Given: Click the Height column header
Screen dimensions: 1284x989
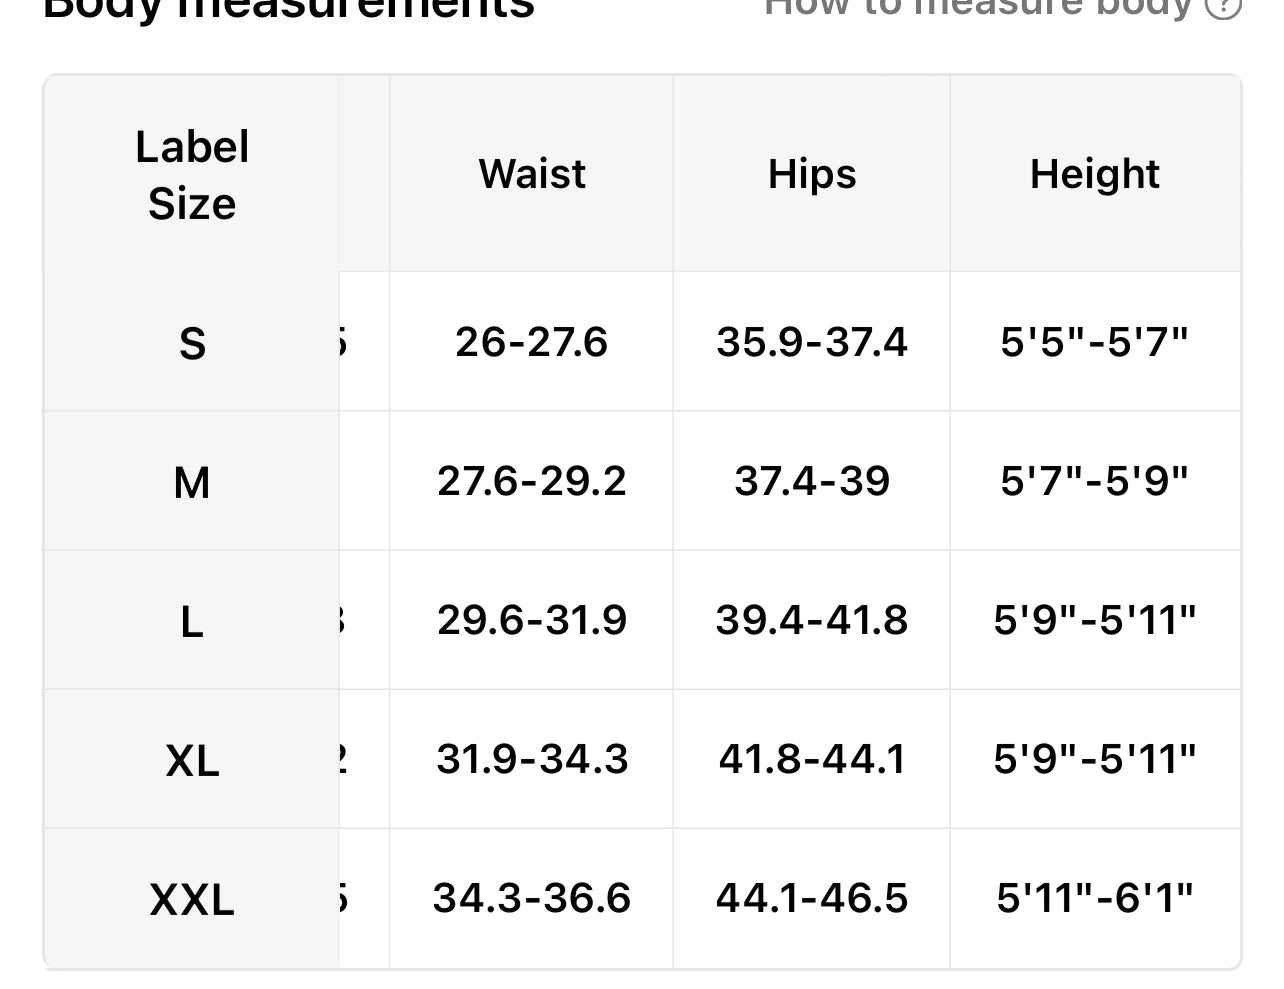Looking at the screenshot, I should [1095, 174].
